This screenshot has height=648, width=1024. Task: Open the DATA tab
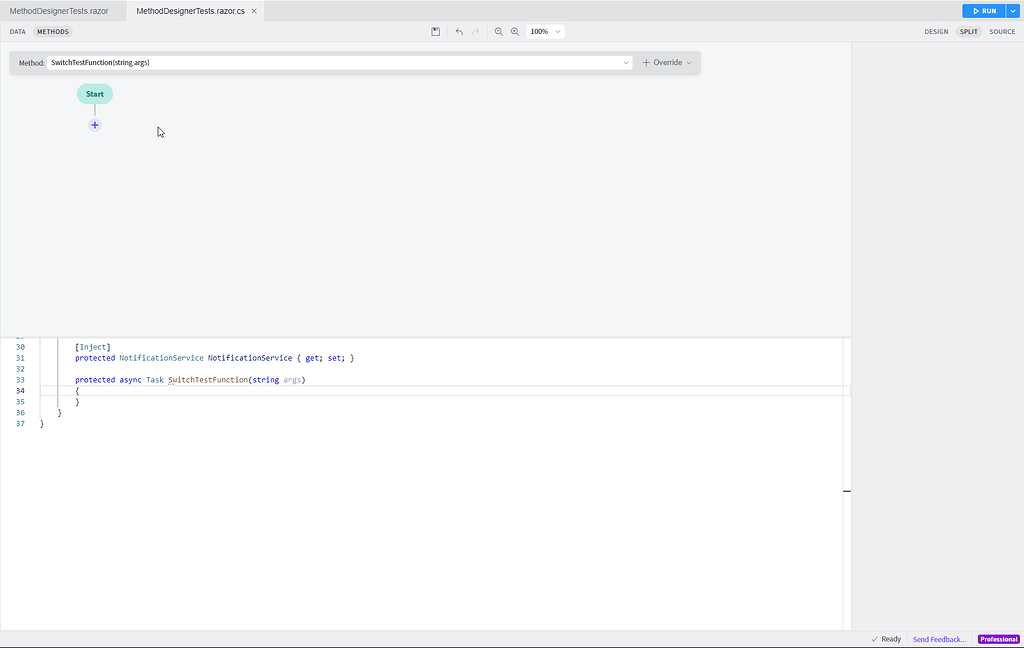click(17, 31)
